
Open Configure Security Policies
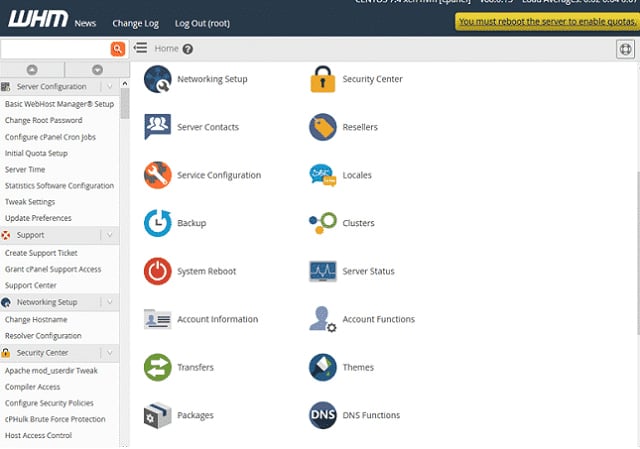coord(49,403)
